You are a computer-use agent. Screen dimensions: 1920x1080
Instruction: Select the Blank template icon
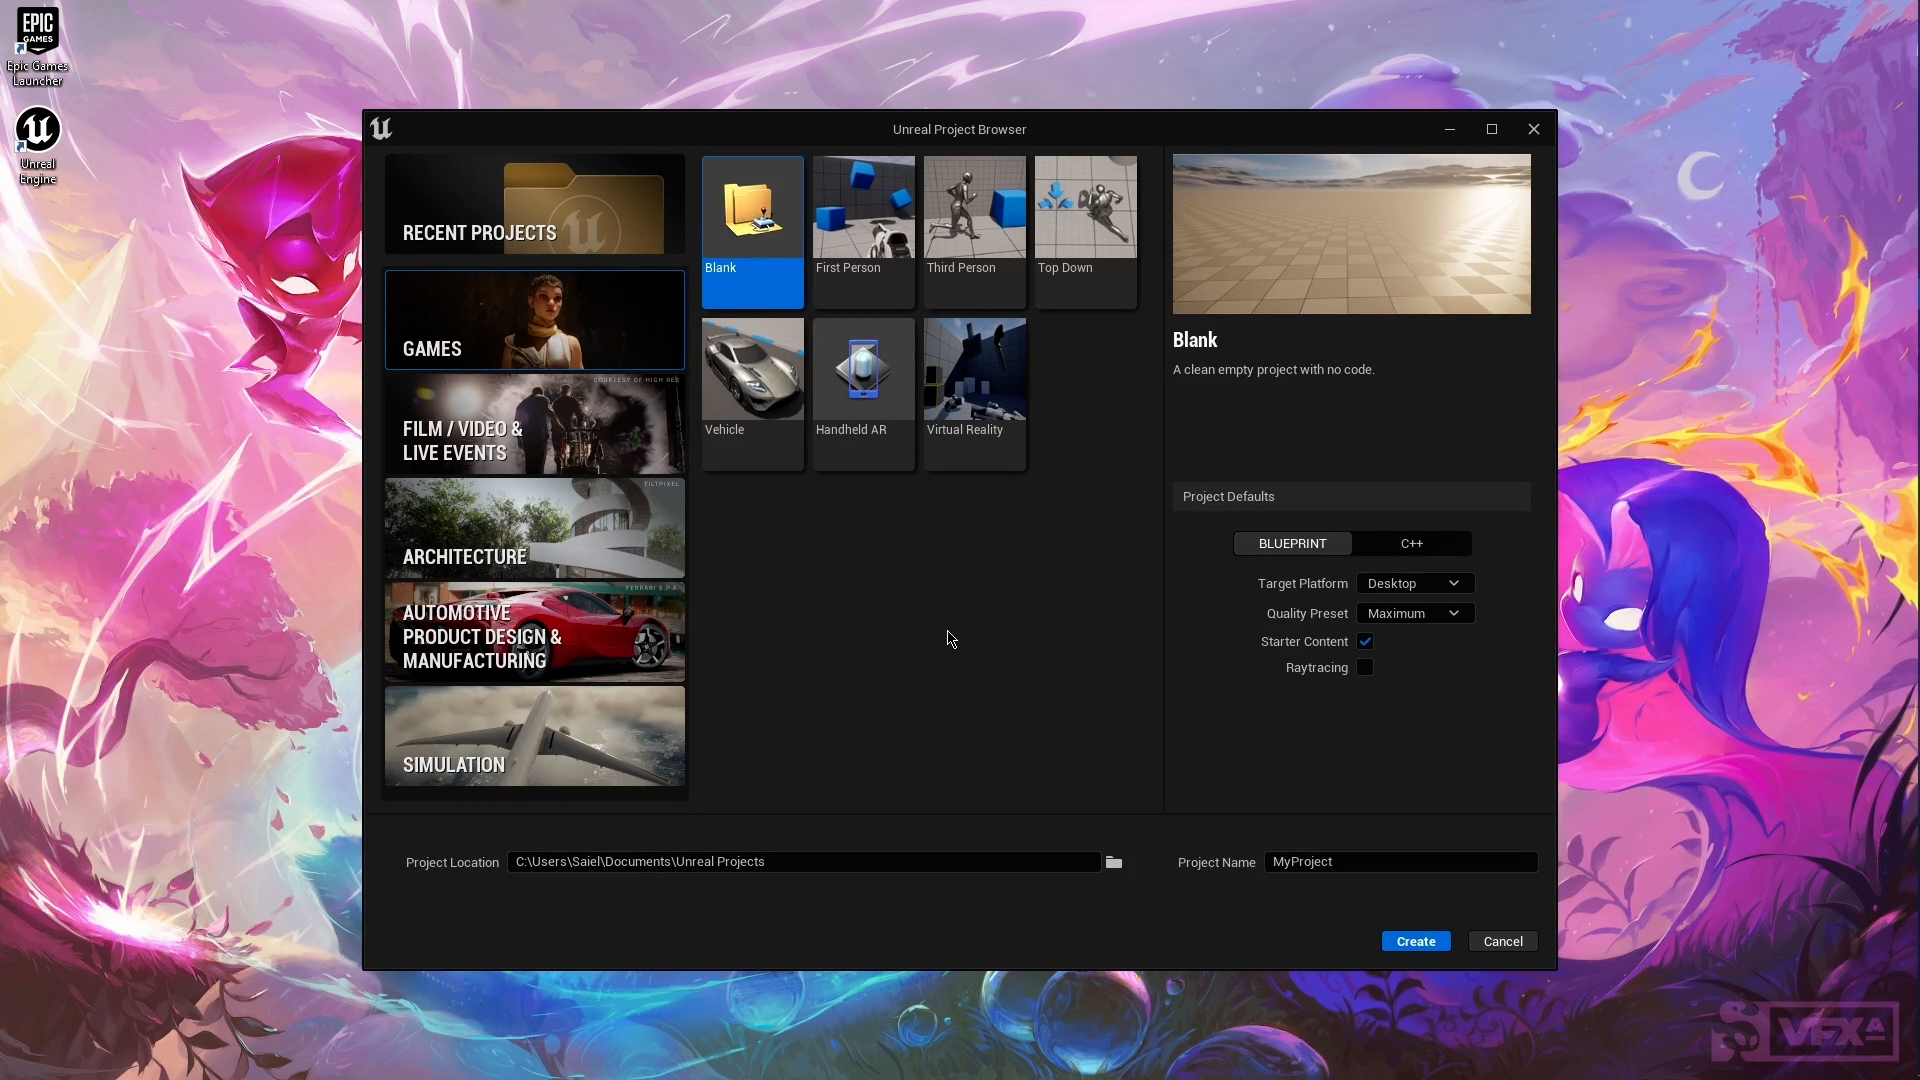(x=752, y=208)
